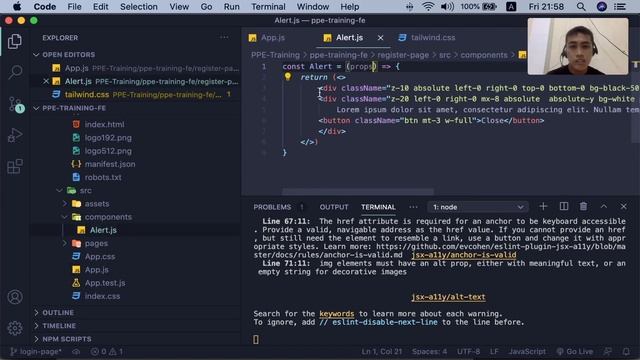Switch to the Problems panel tab

[272, 207]
